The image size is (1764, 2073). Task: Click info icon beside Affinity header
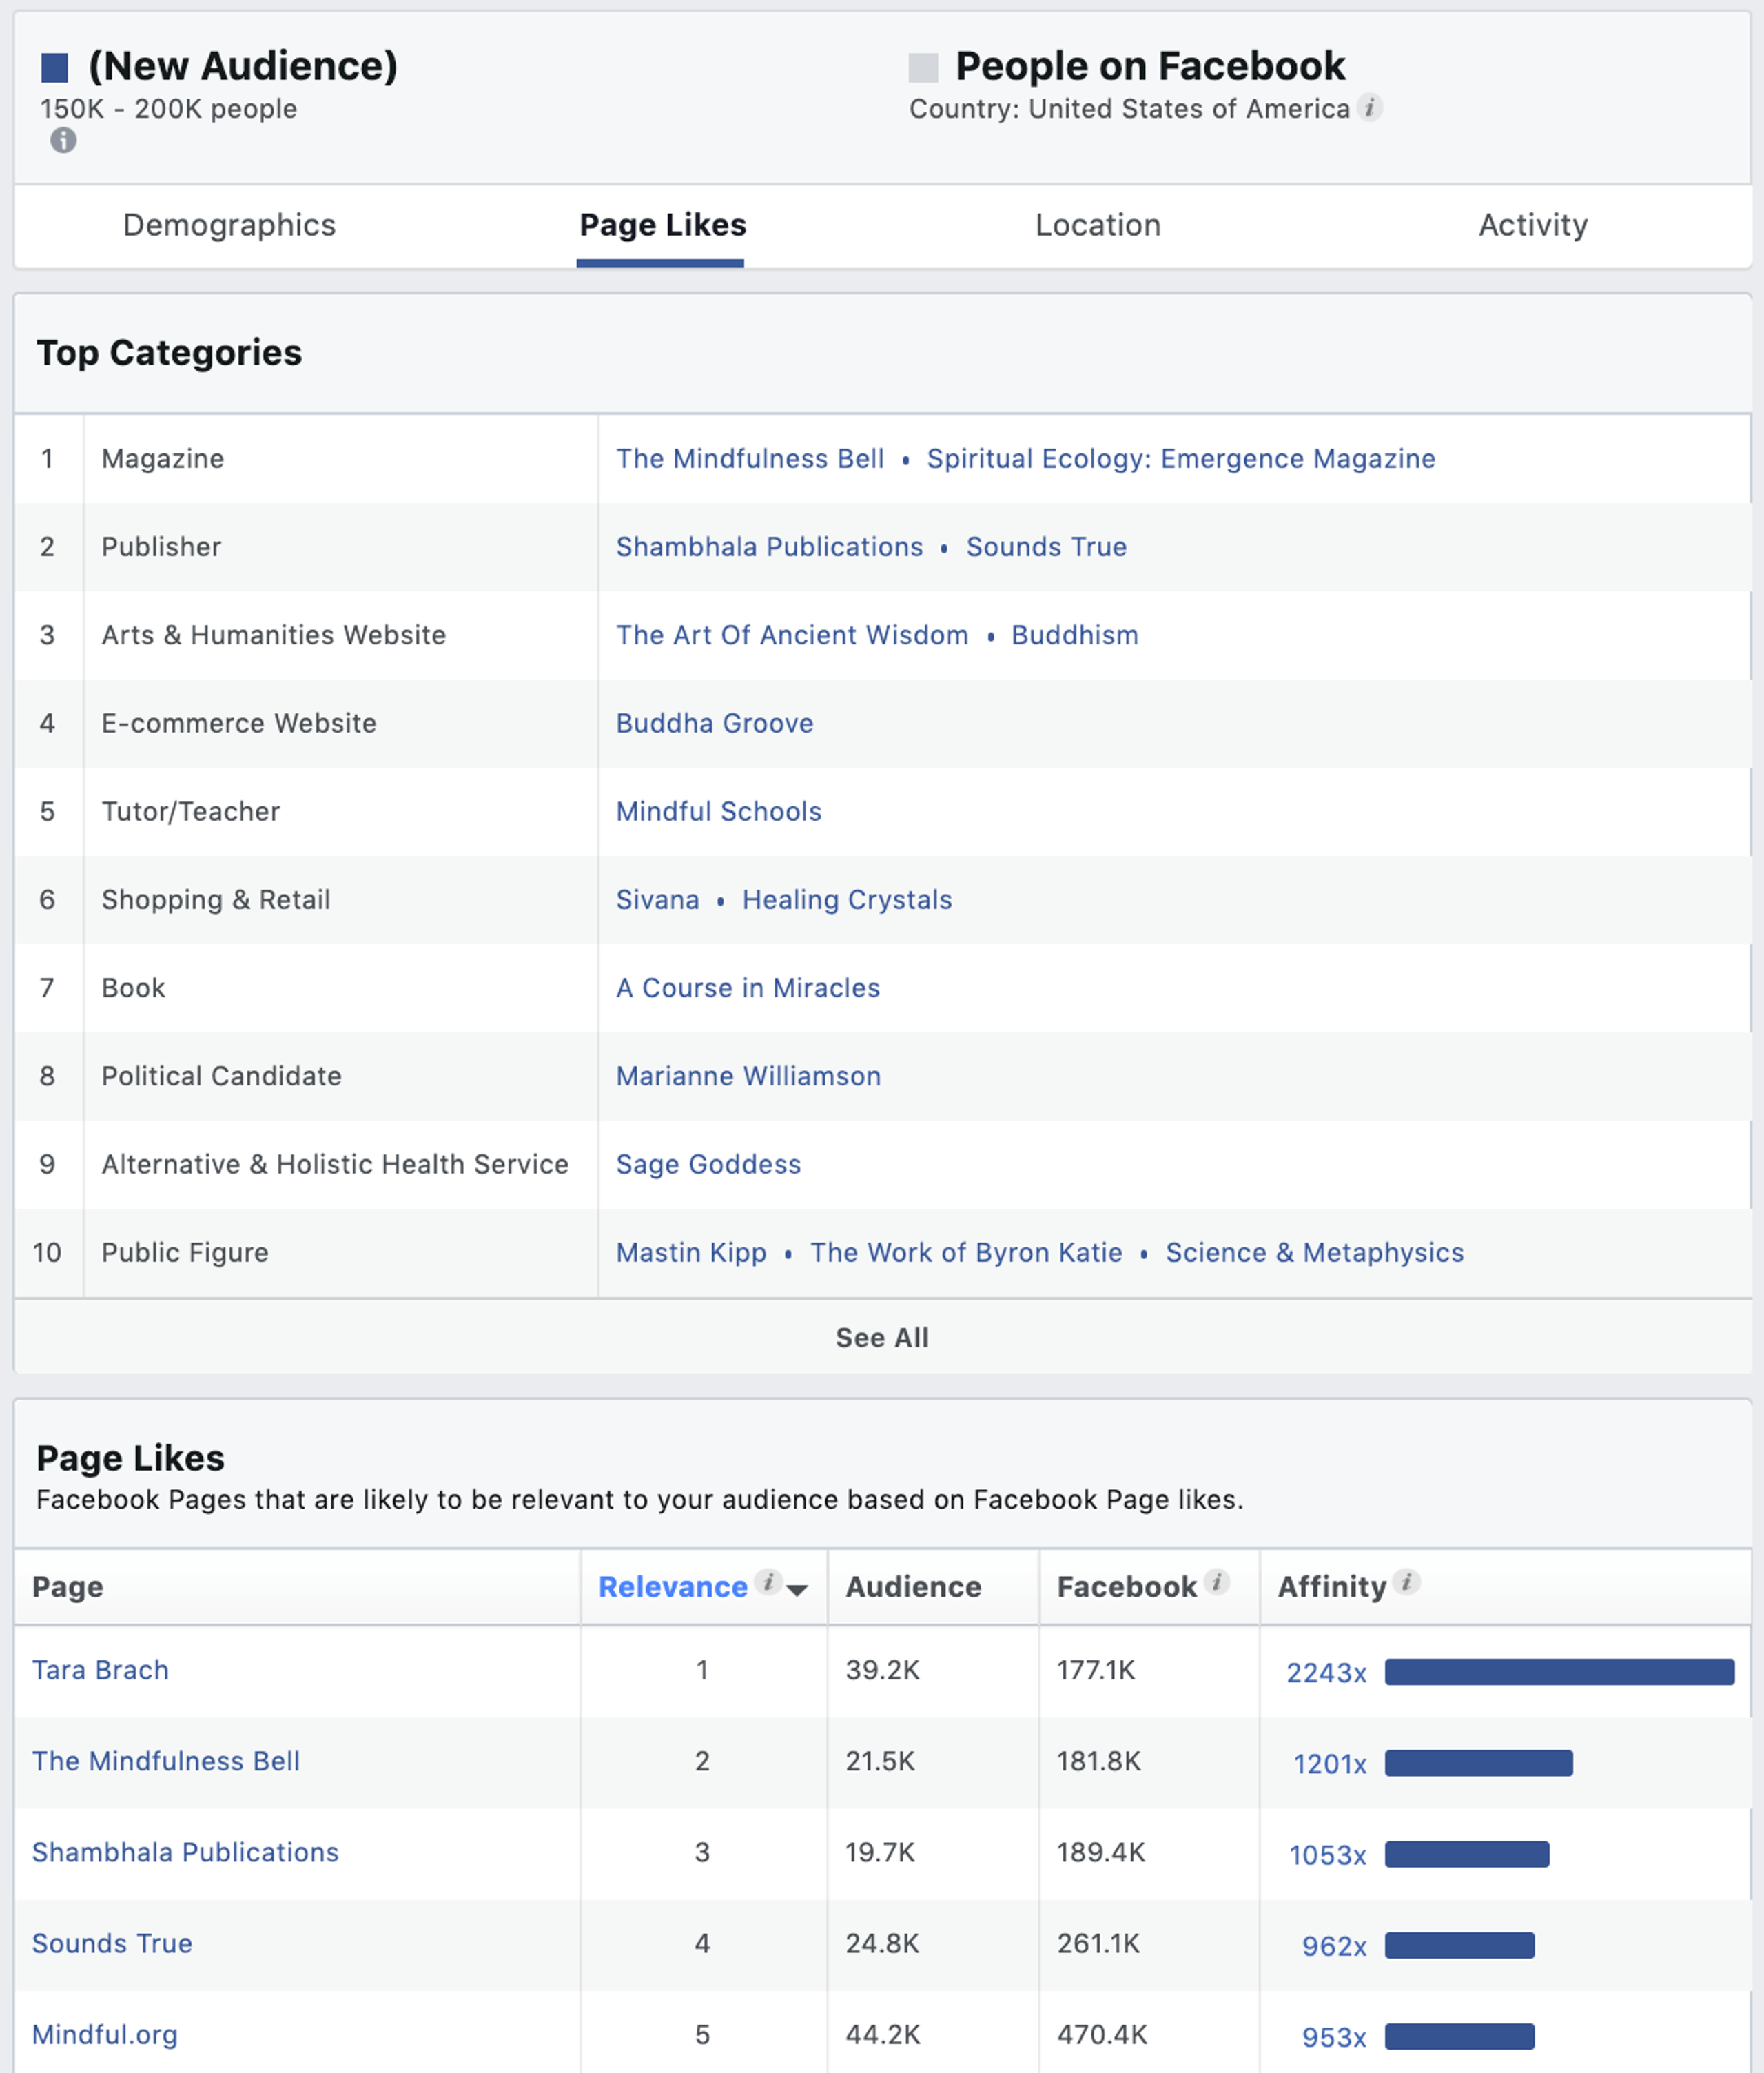1406,1581
